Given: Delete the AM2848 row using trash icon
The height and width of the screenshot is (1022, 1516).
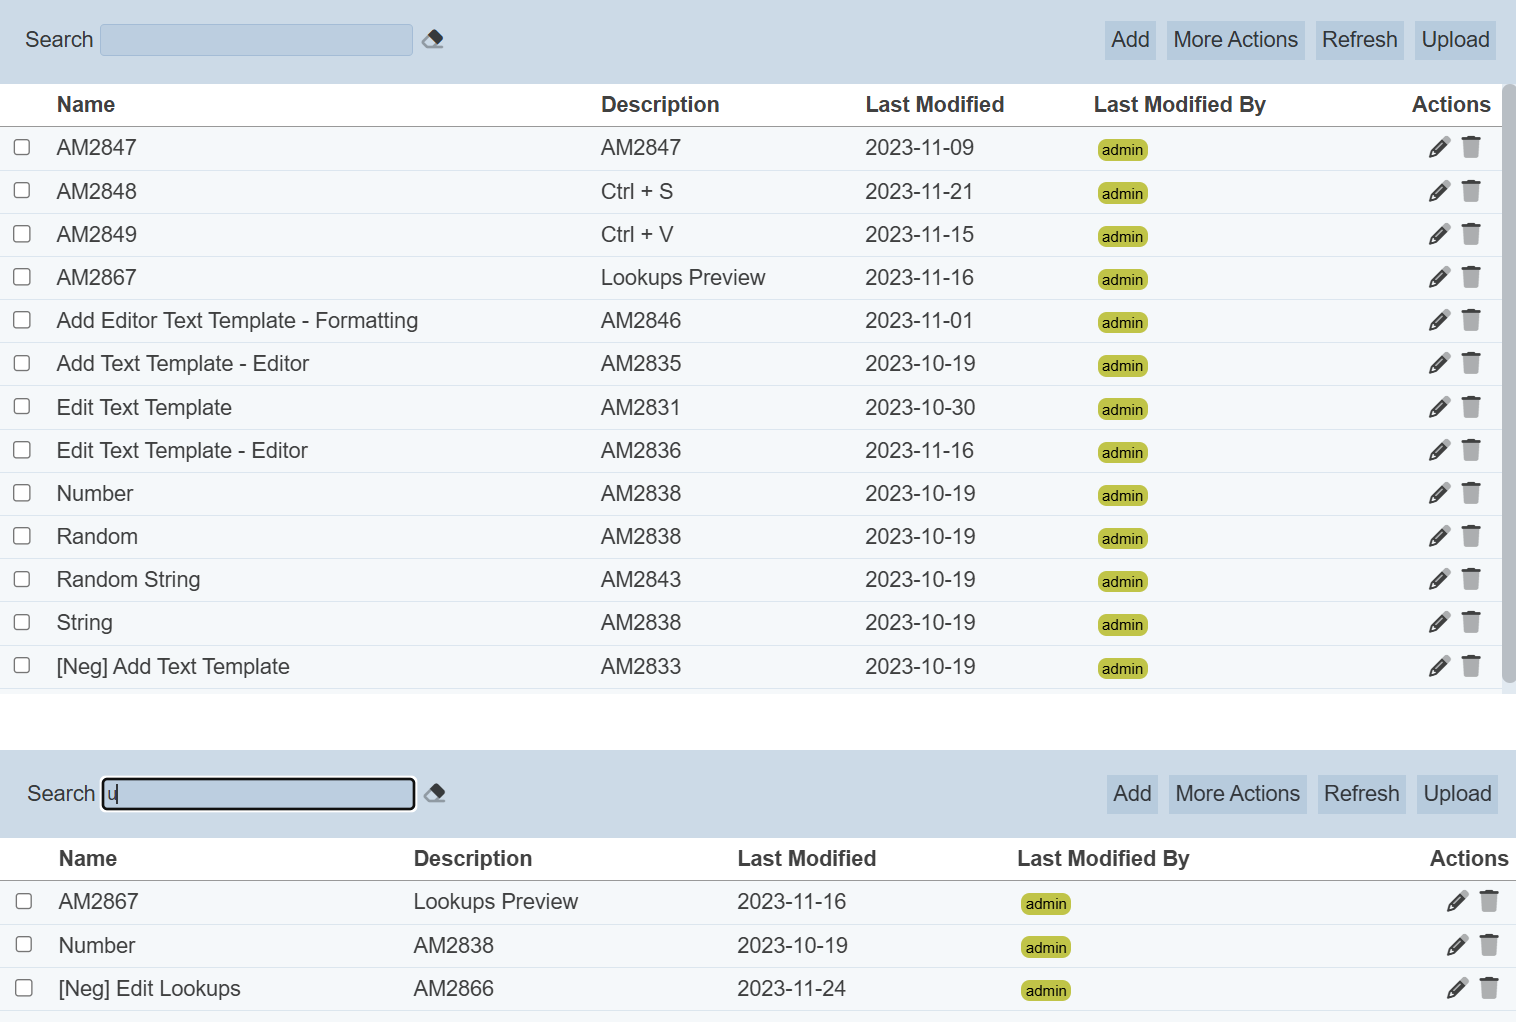Looking at the screenshot, I should coord(1471,191).
